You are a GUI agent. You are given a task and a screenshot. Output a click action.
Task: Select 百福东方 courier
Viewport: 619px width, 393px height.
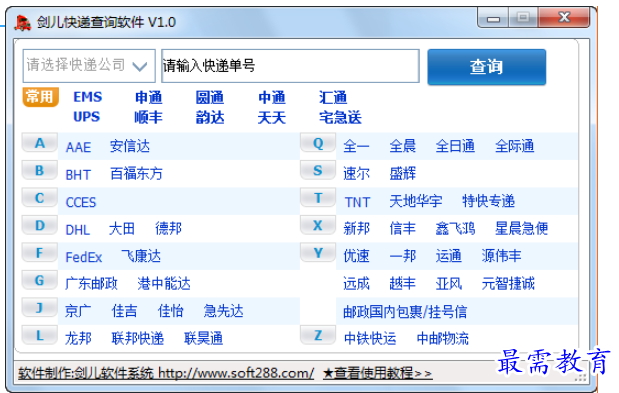(x=136, y=174)
